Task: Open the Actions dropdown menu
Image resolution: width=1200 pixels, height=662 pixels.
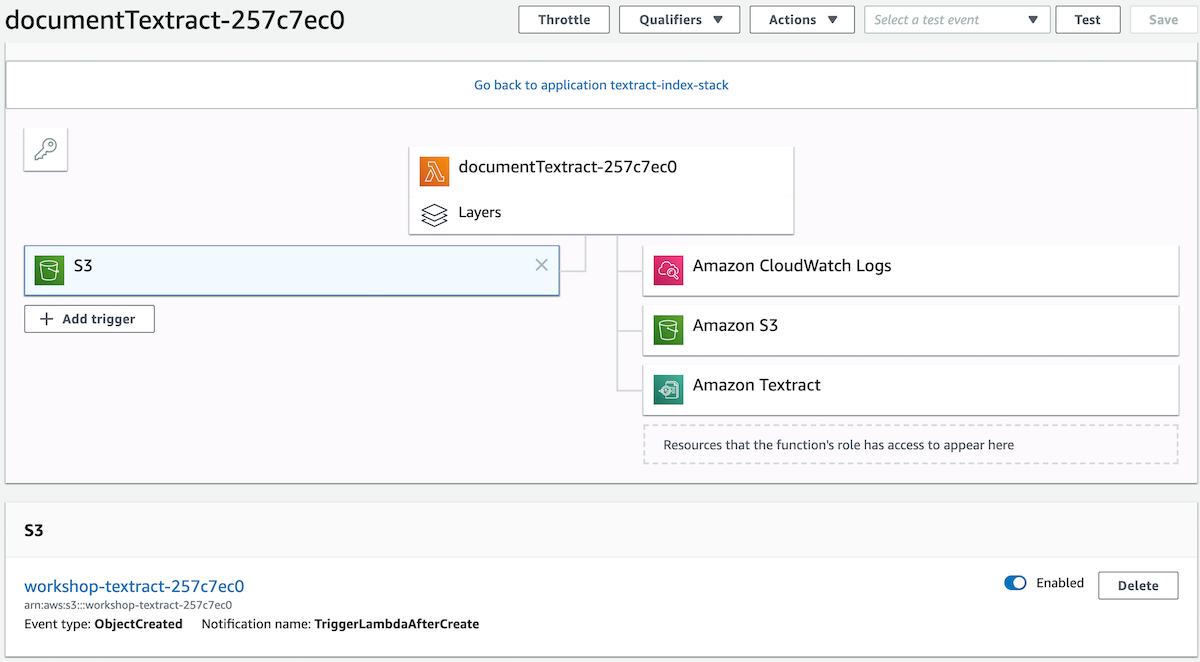Action: pyautogui.click(x=802, y=20)
